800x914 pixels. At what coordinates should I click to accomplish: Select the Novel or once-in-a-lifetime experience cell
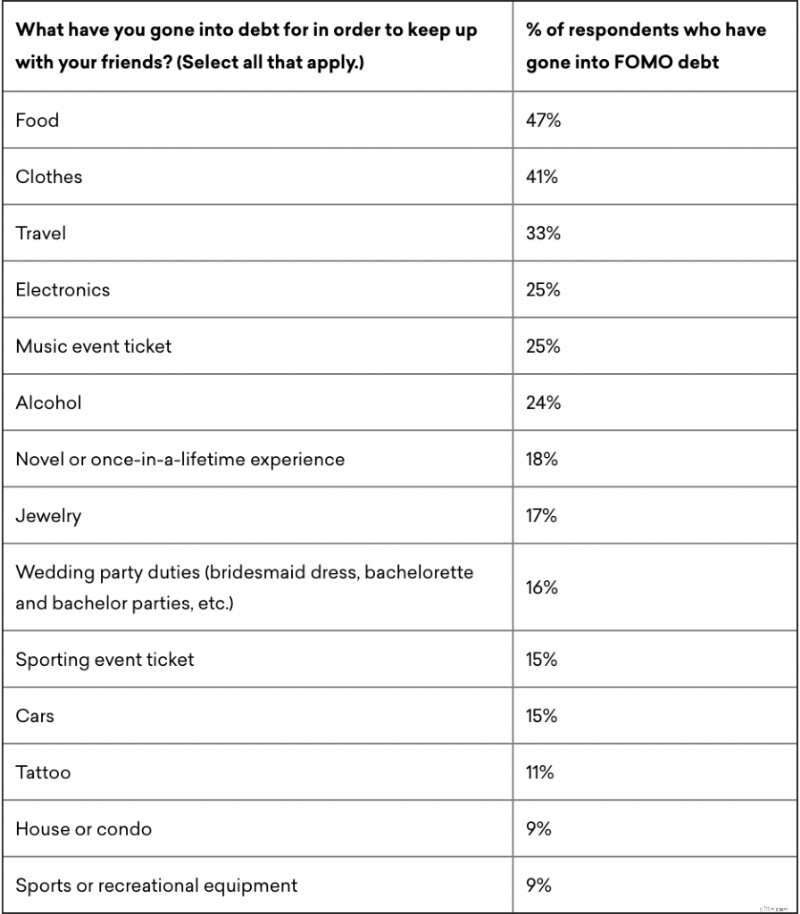pos(180,459)
